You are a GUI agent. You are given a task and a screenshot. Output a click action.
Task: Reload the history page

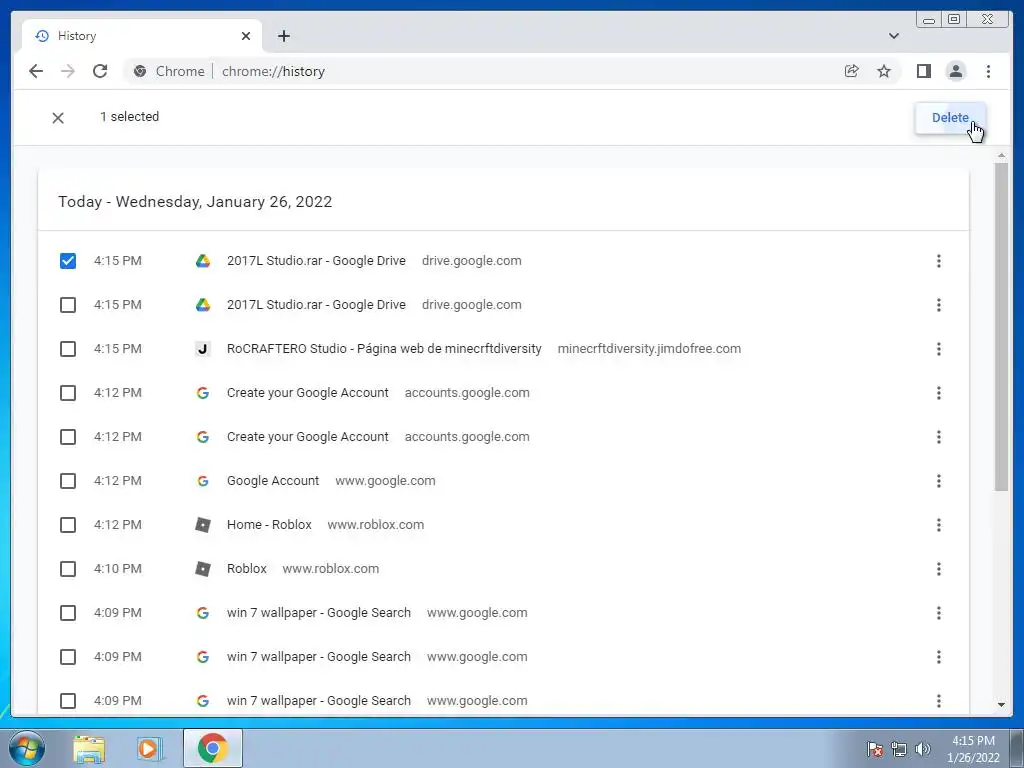[x=100, y=71]
